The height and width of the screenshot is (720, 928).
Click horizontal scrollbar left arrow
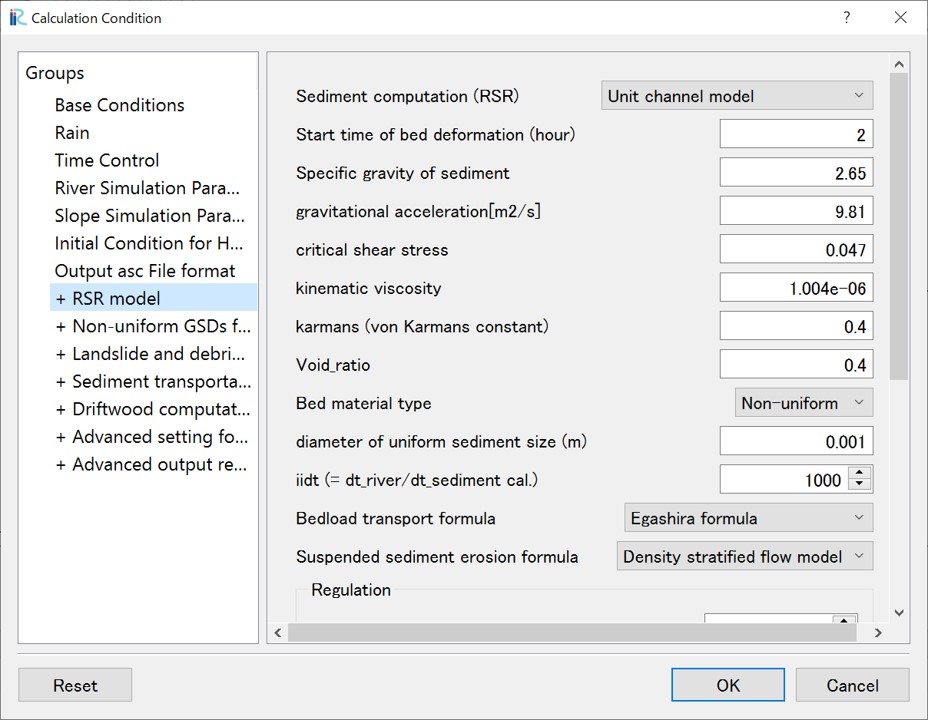click(x=278, y=632)
